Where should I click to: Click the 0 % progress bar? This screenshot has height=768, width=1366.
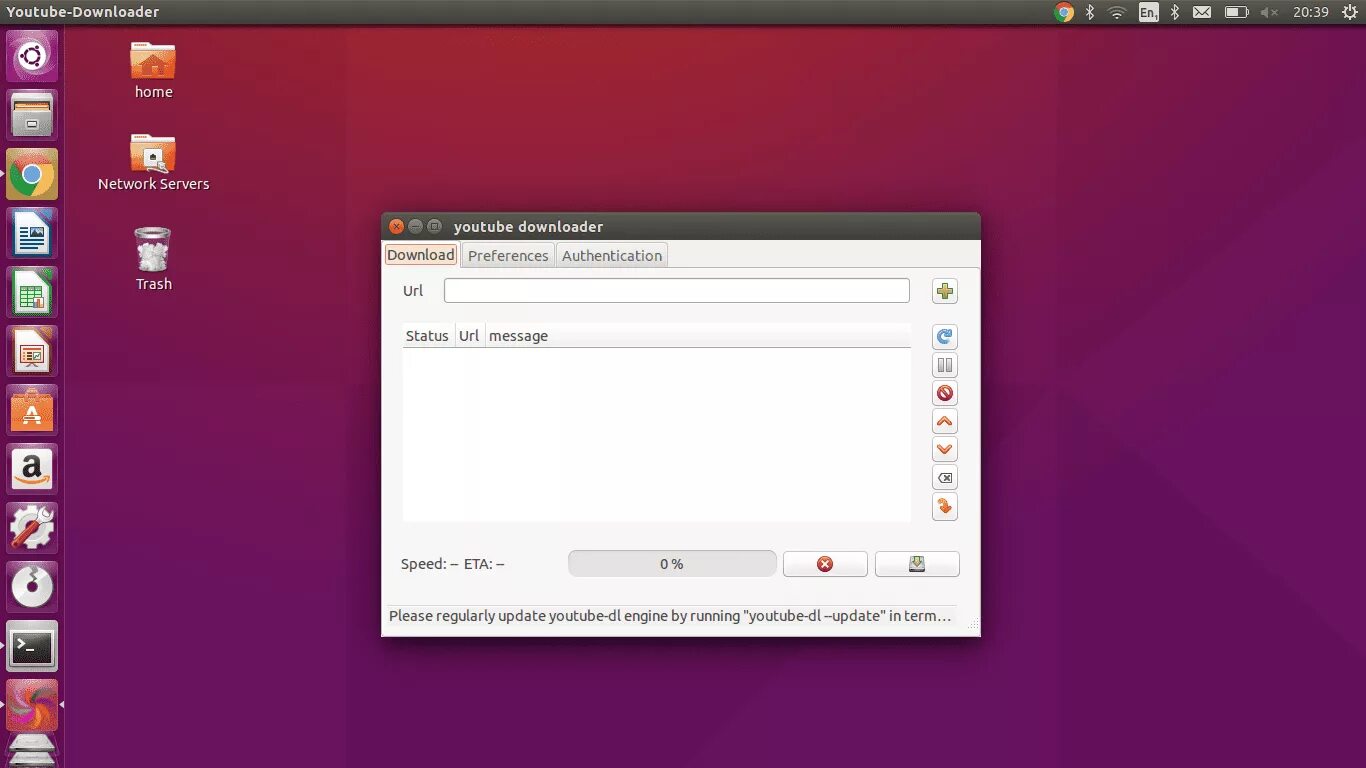click(672, 564)
